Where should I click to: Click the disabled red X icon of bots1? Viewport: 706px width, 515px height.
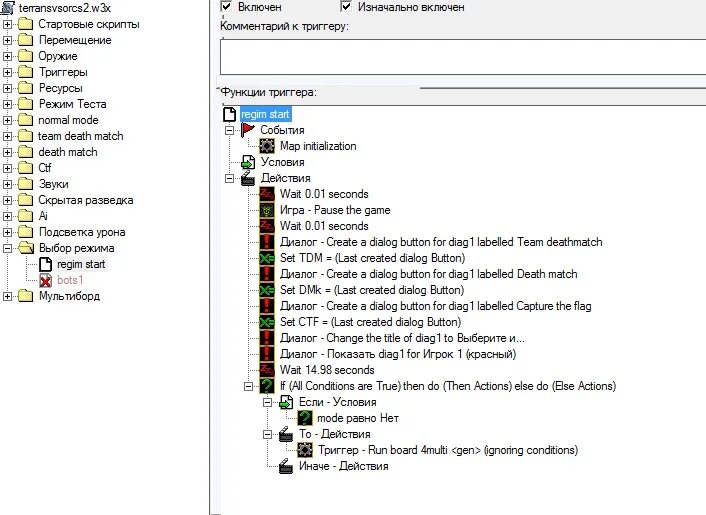[45, 280]
